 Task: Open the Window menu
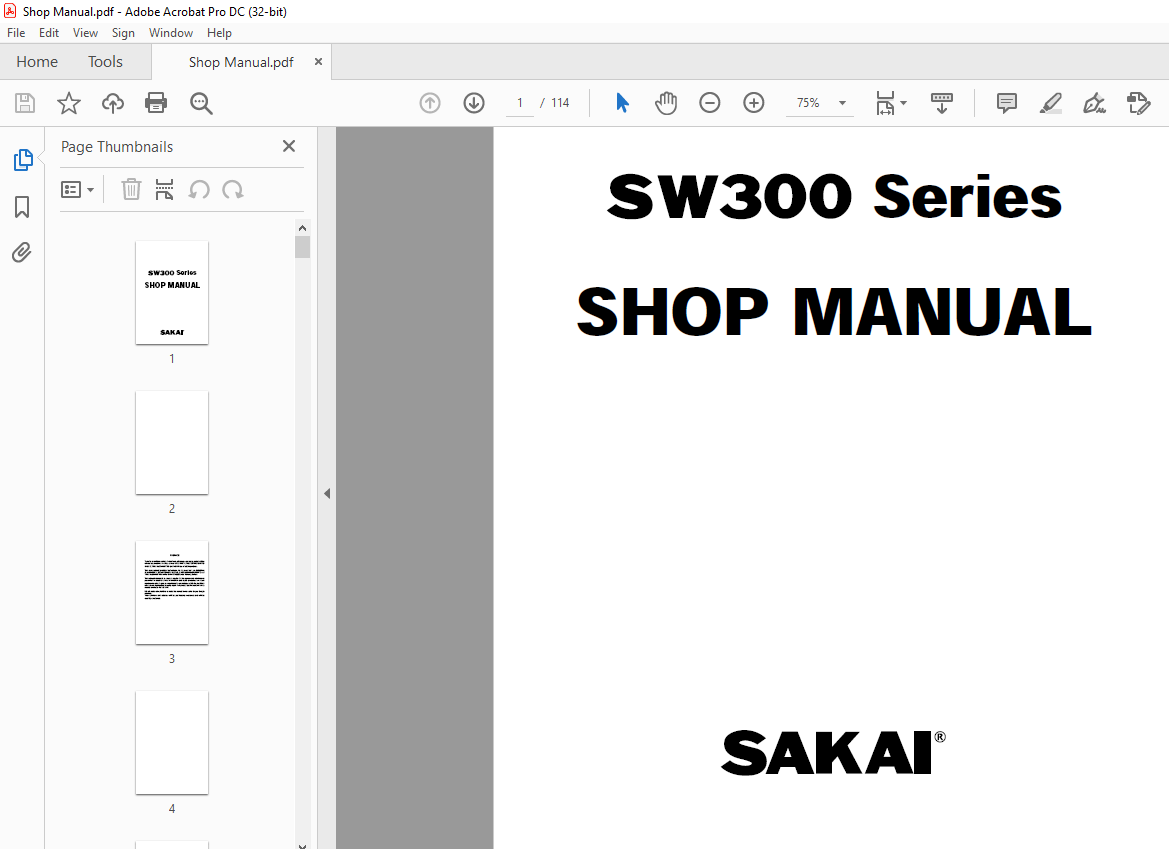[171, 33]
